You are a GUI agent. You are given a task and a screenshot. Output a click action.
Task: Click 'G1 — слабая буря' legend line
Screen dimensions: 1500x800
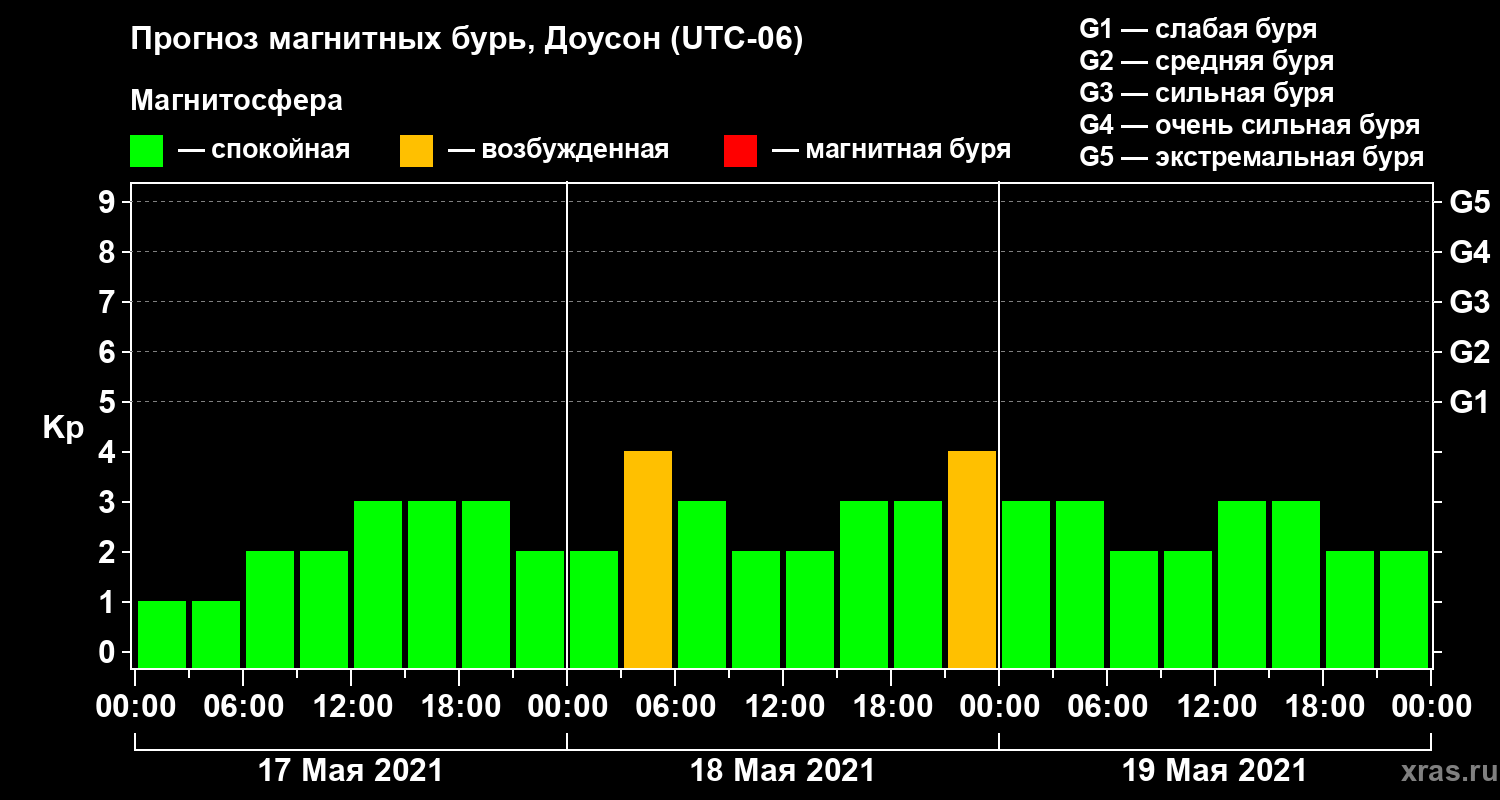tap(1198, 29)
